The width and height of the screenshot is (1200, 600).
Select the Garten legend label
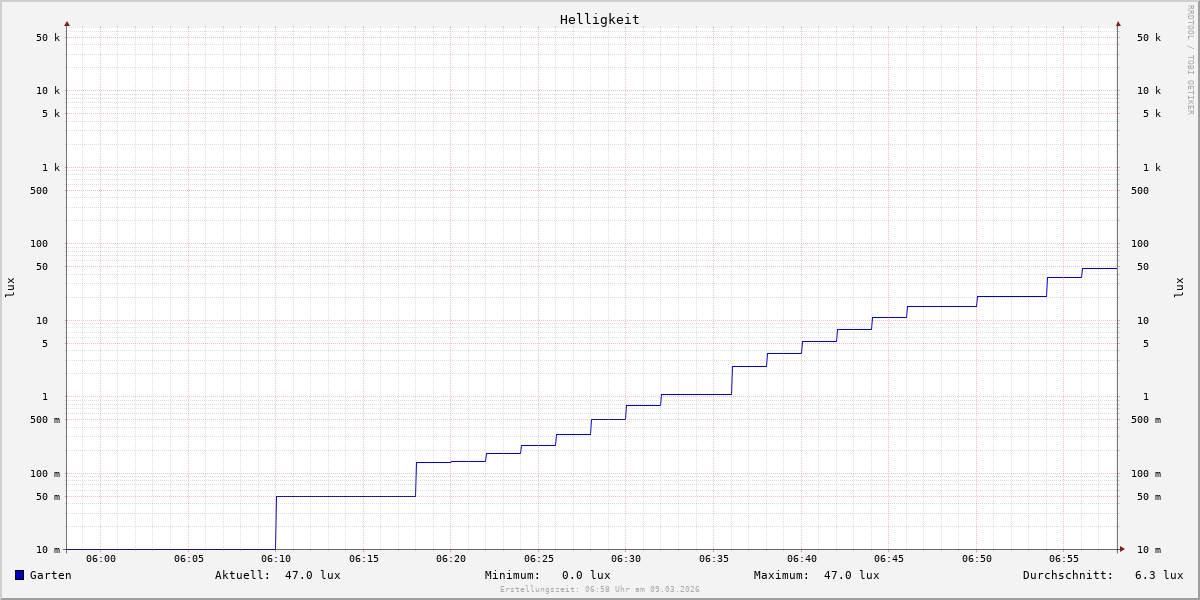click(50, 575)
